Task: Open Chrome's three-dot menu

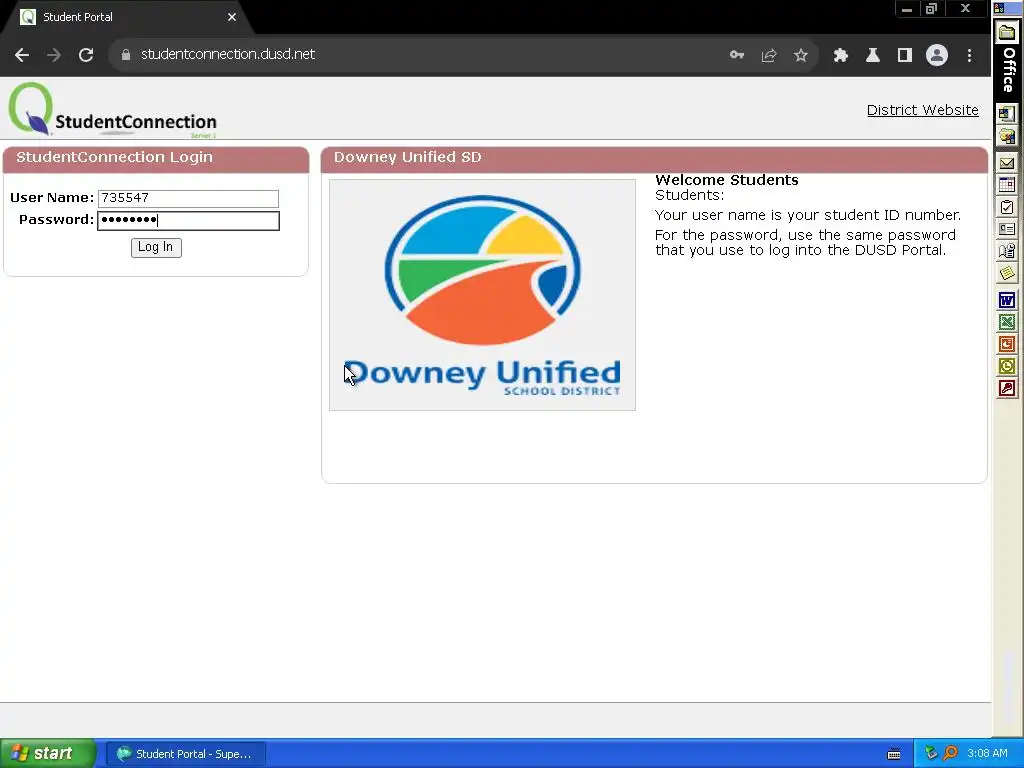Action: click(x=969, y=55)
